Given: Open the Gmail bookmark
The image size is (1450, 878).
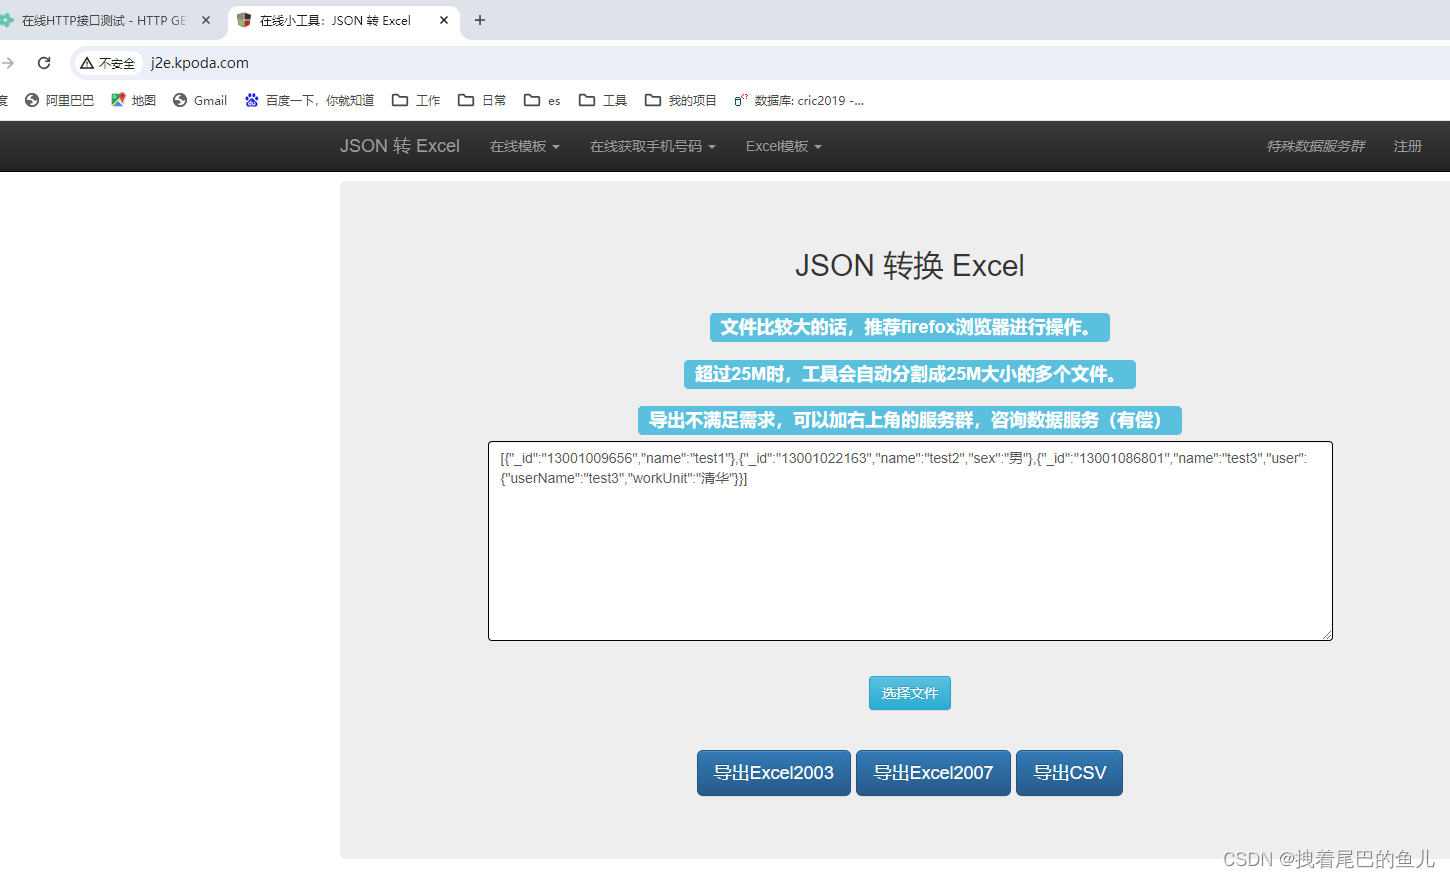Looking at the screenshot, I should [200, 100].
